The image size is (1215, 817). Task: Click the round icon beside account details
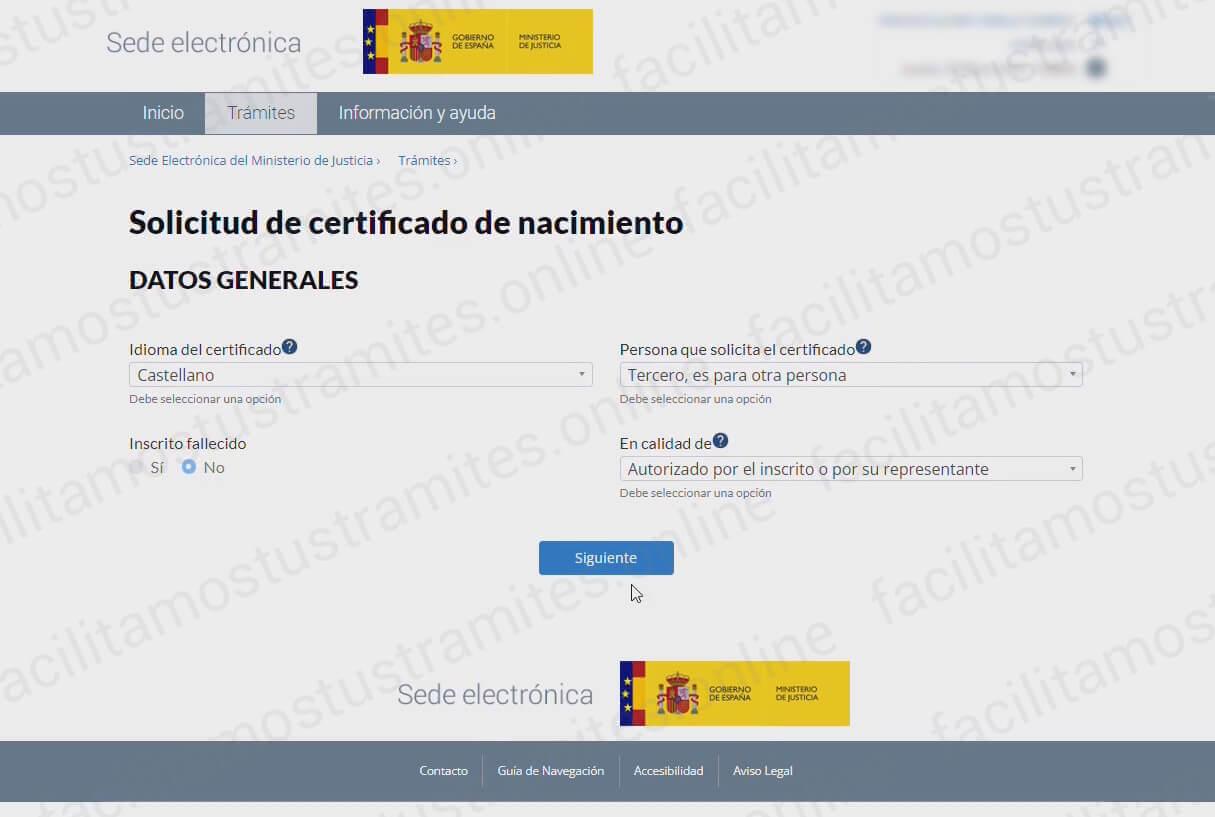click(1098, 67)
